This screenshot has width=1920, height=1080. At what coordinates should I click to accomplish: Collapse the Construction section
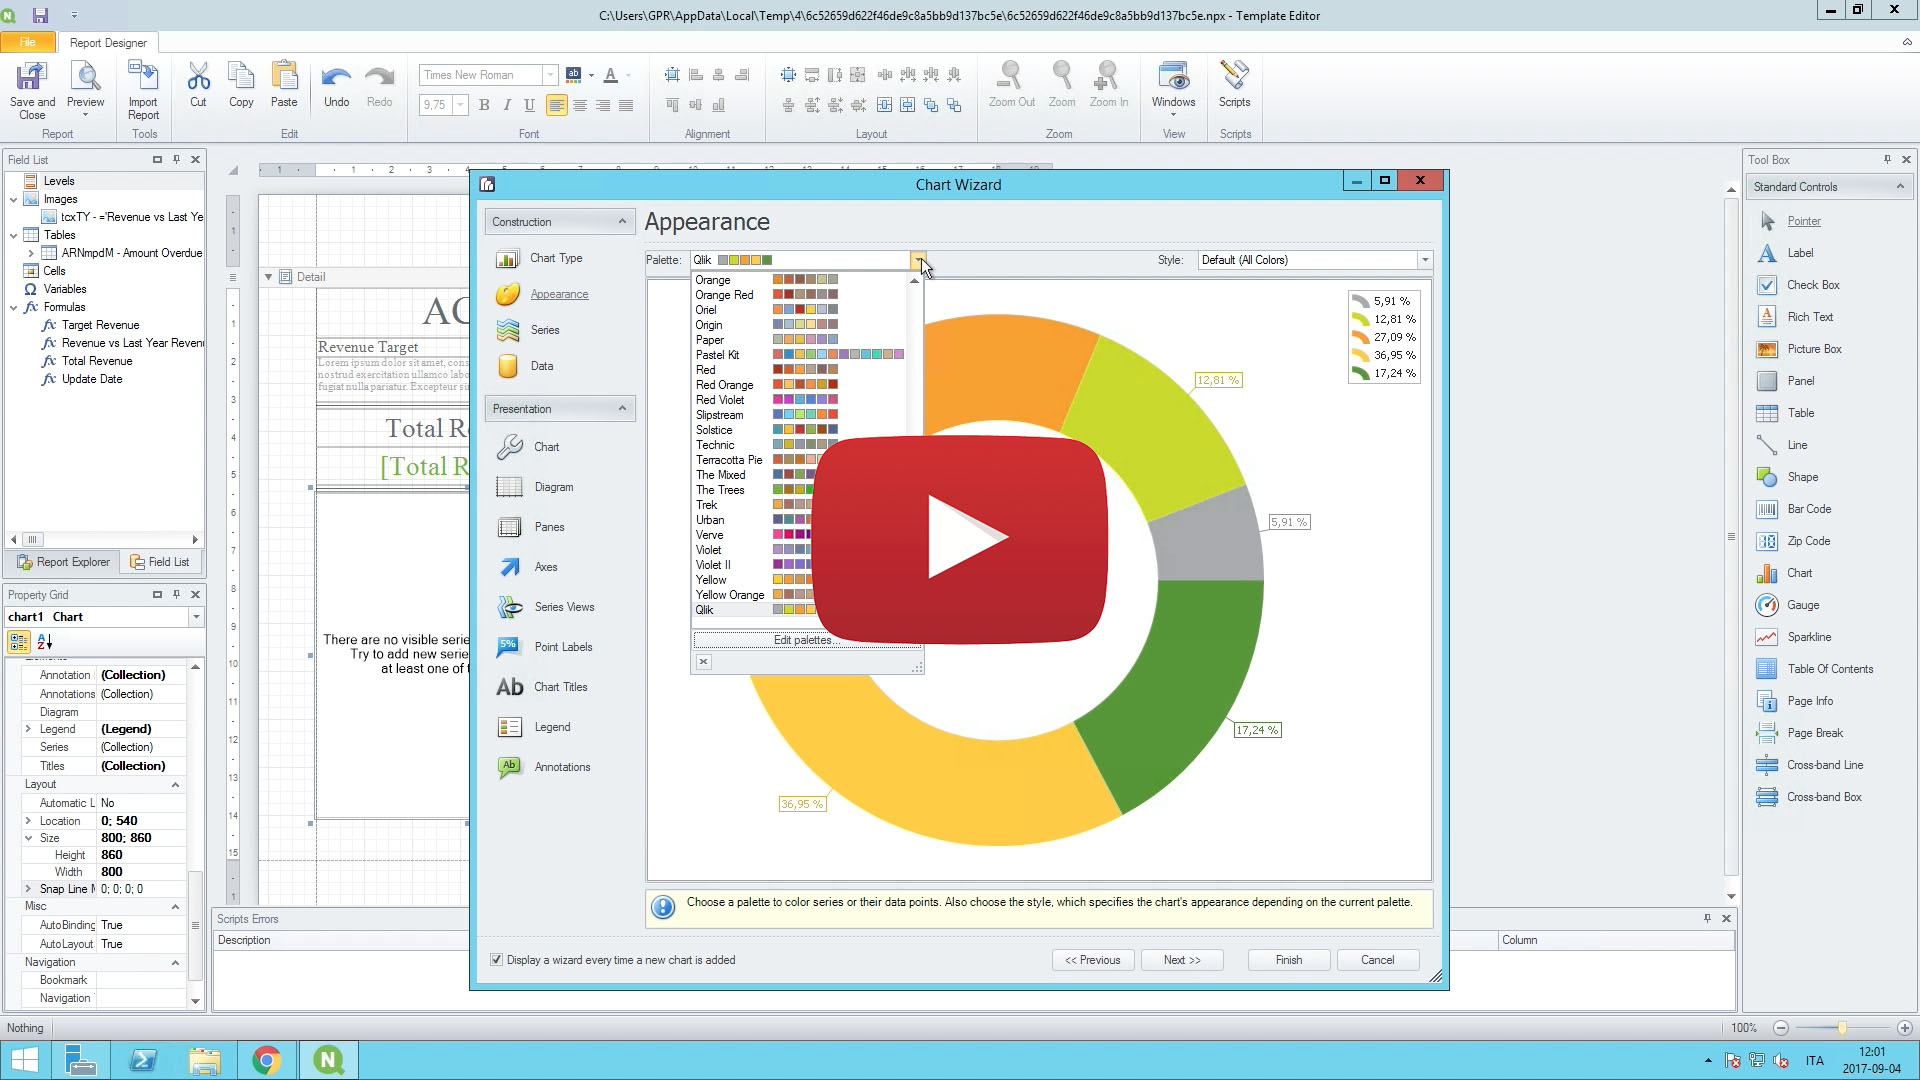tap(622, 222)
